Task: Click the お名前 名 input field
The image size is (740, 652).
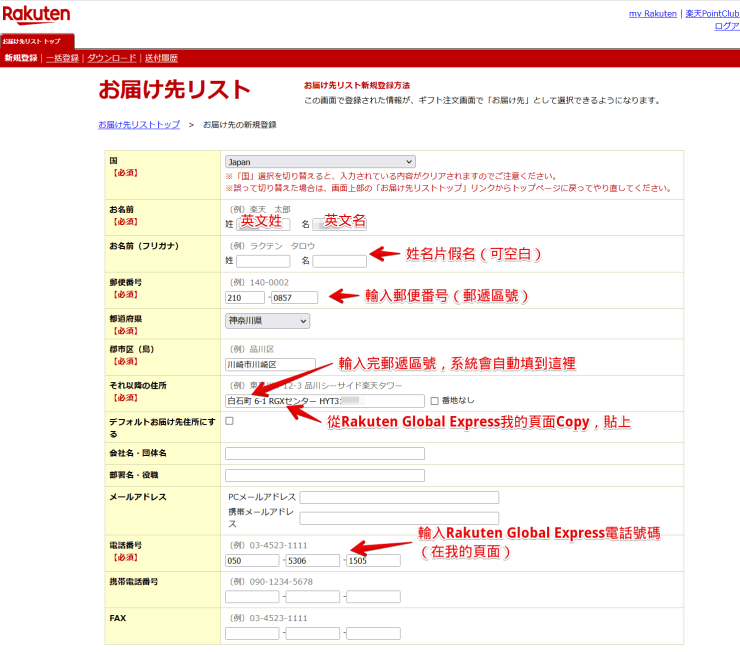Action: 339,224
